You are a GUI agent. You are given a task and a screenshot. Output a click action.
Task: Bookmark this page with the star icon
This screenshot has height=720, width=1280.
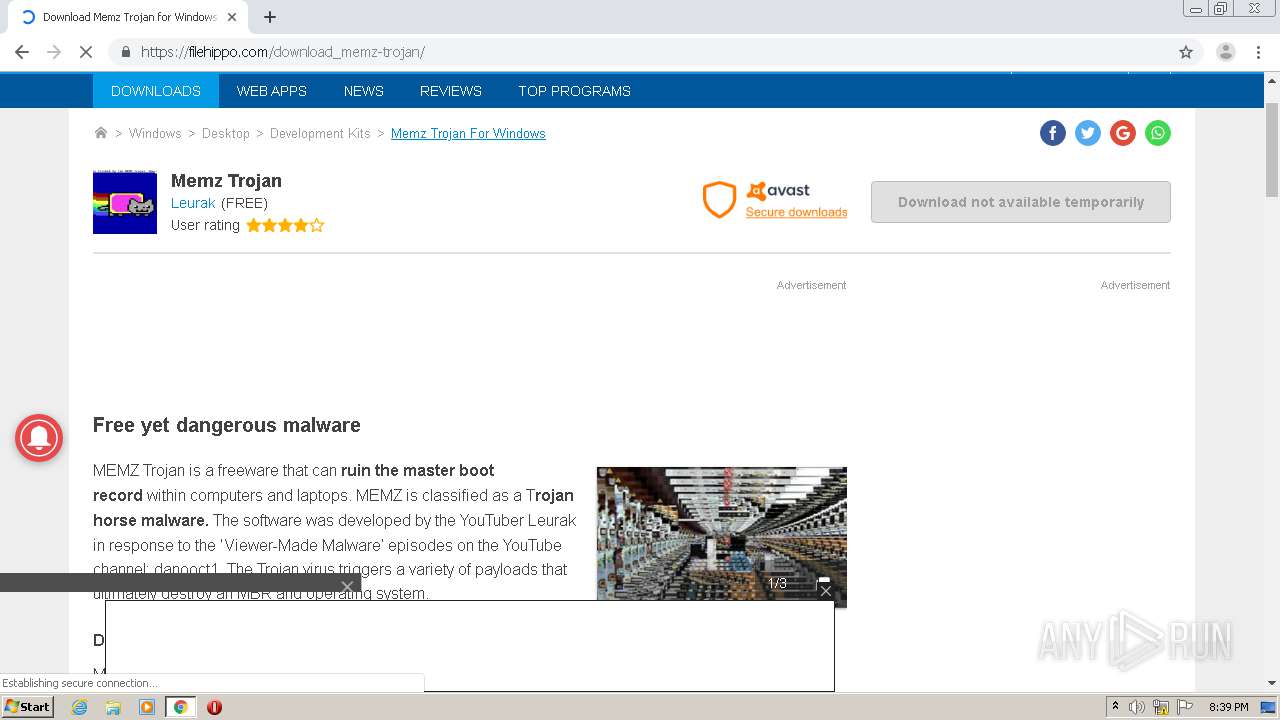pos(1186,52)
